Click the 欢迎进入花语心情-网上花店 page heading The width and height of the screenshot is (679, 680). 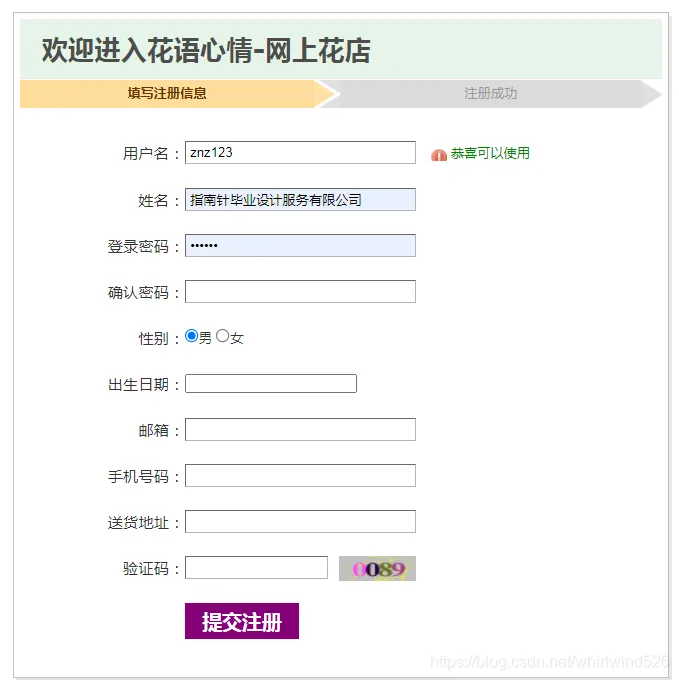pos(206,50)
